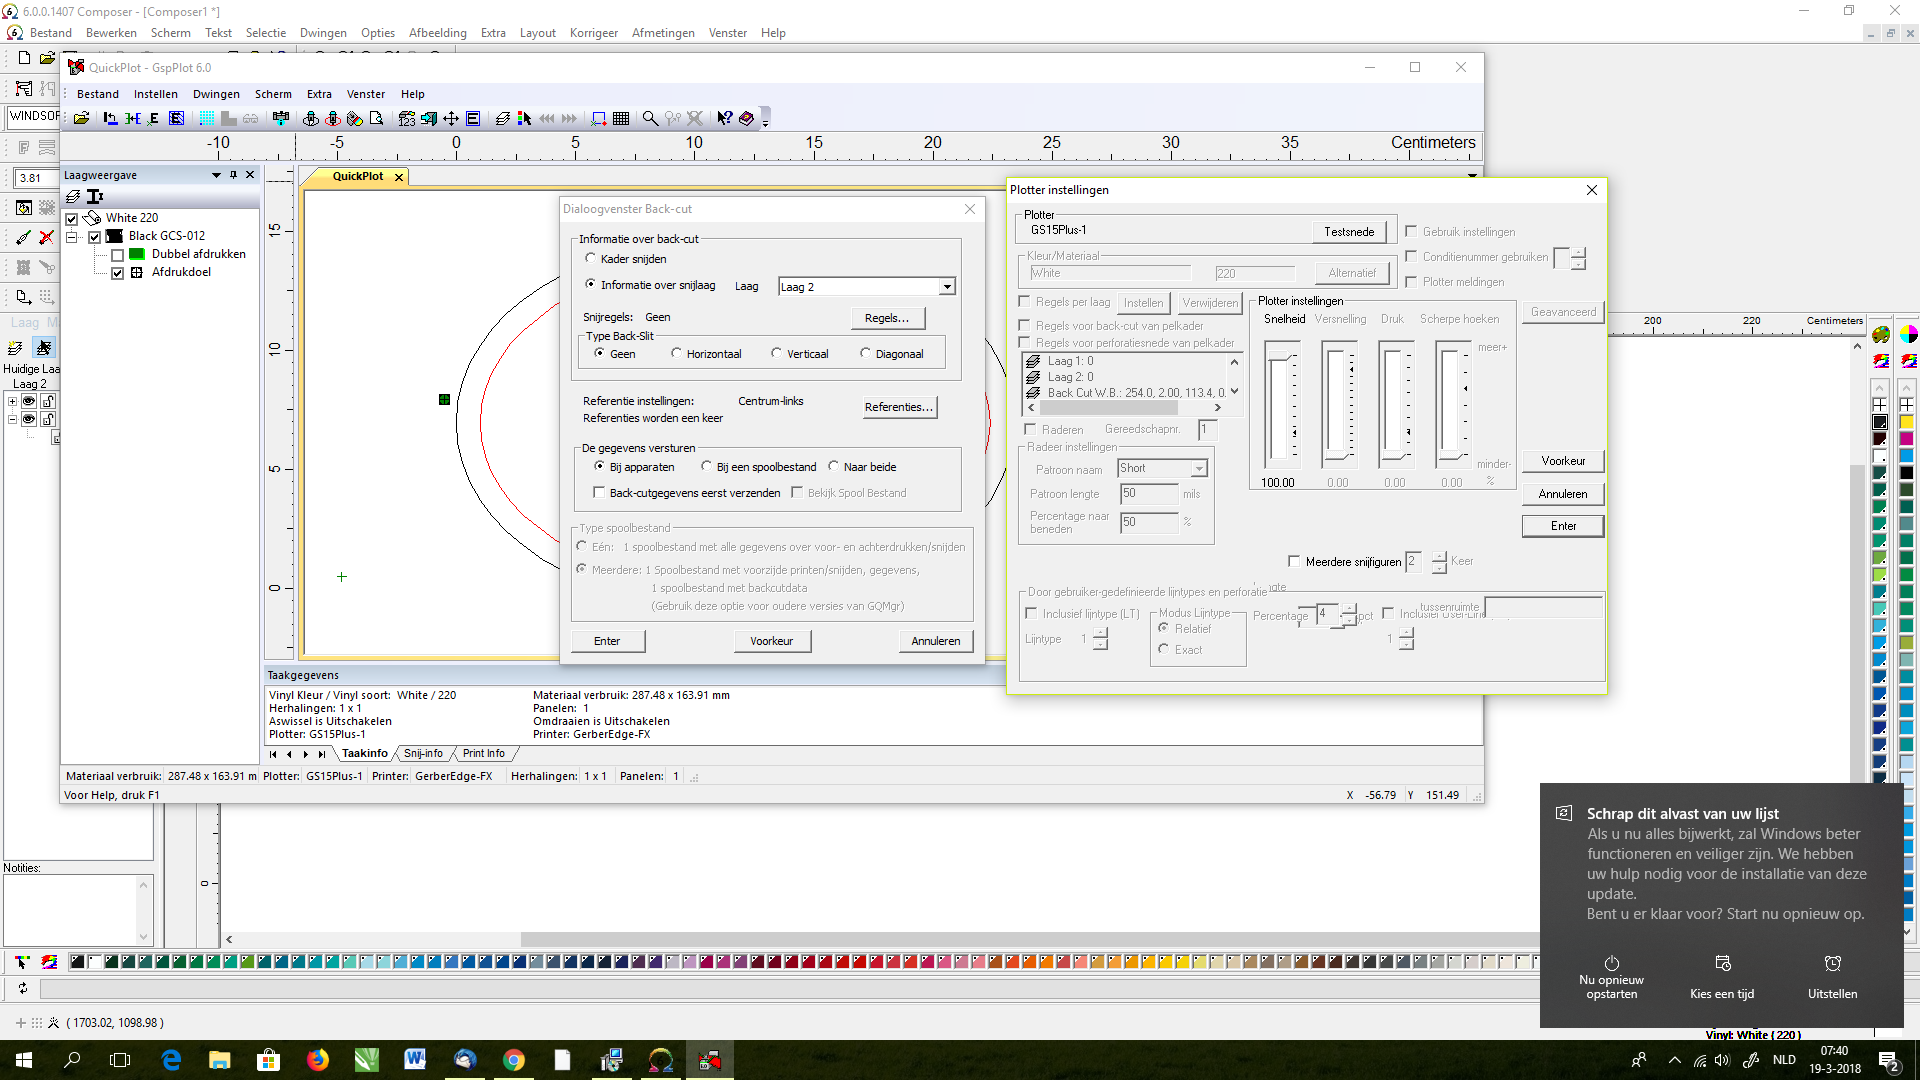The height and width of the screenshot is (1080, 1920).
Task: Click the blue E frame icon in QuickPlot toolbar
Action: (176, 118)
